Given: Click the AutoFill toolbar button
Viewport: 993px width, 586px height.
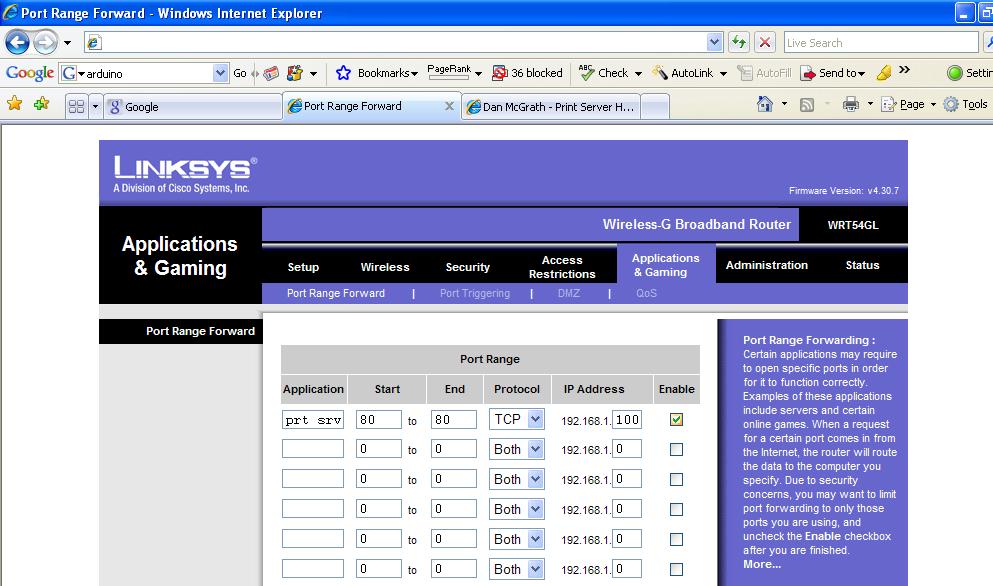Looking at the screenshot, I should pos(764,73).
